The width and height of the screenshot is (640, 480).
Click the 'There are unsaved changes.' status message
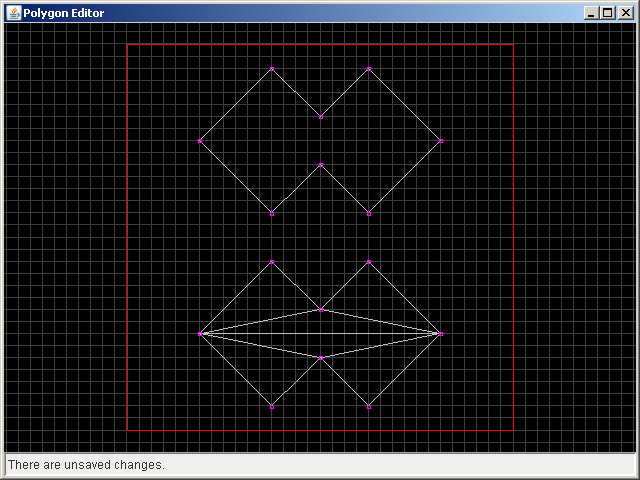(x=87, y=465)
